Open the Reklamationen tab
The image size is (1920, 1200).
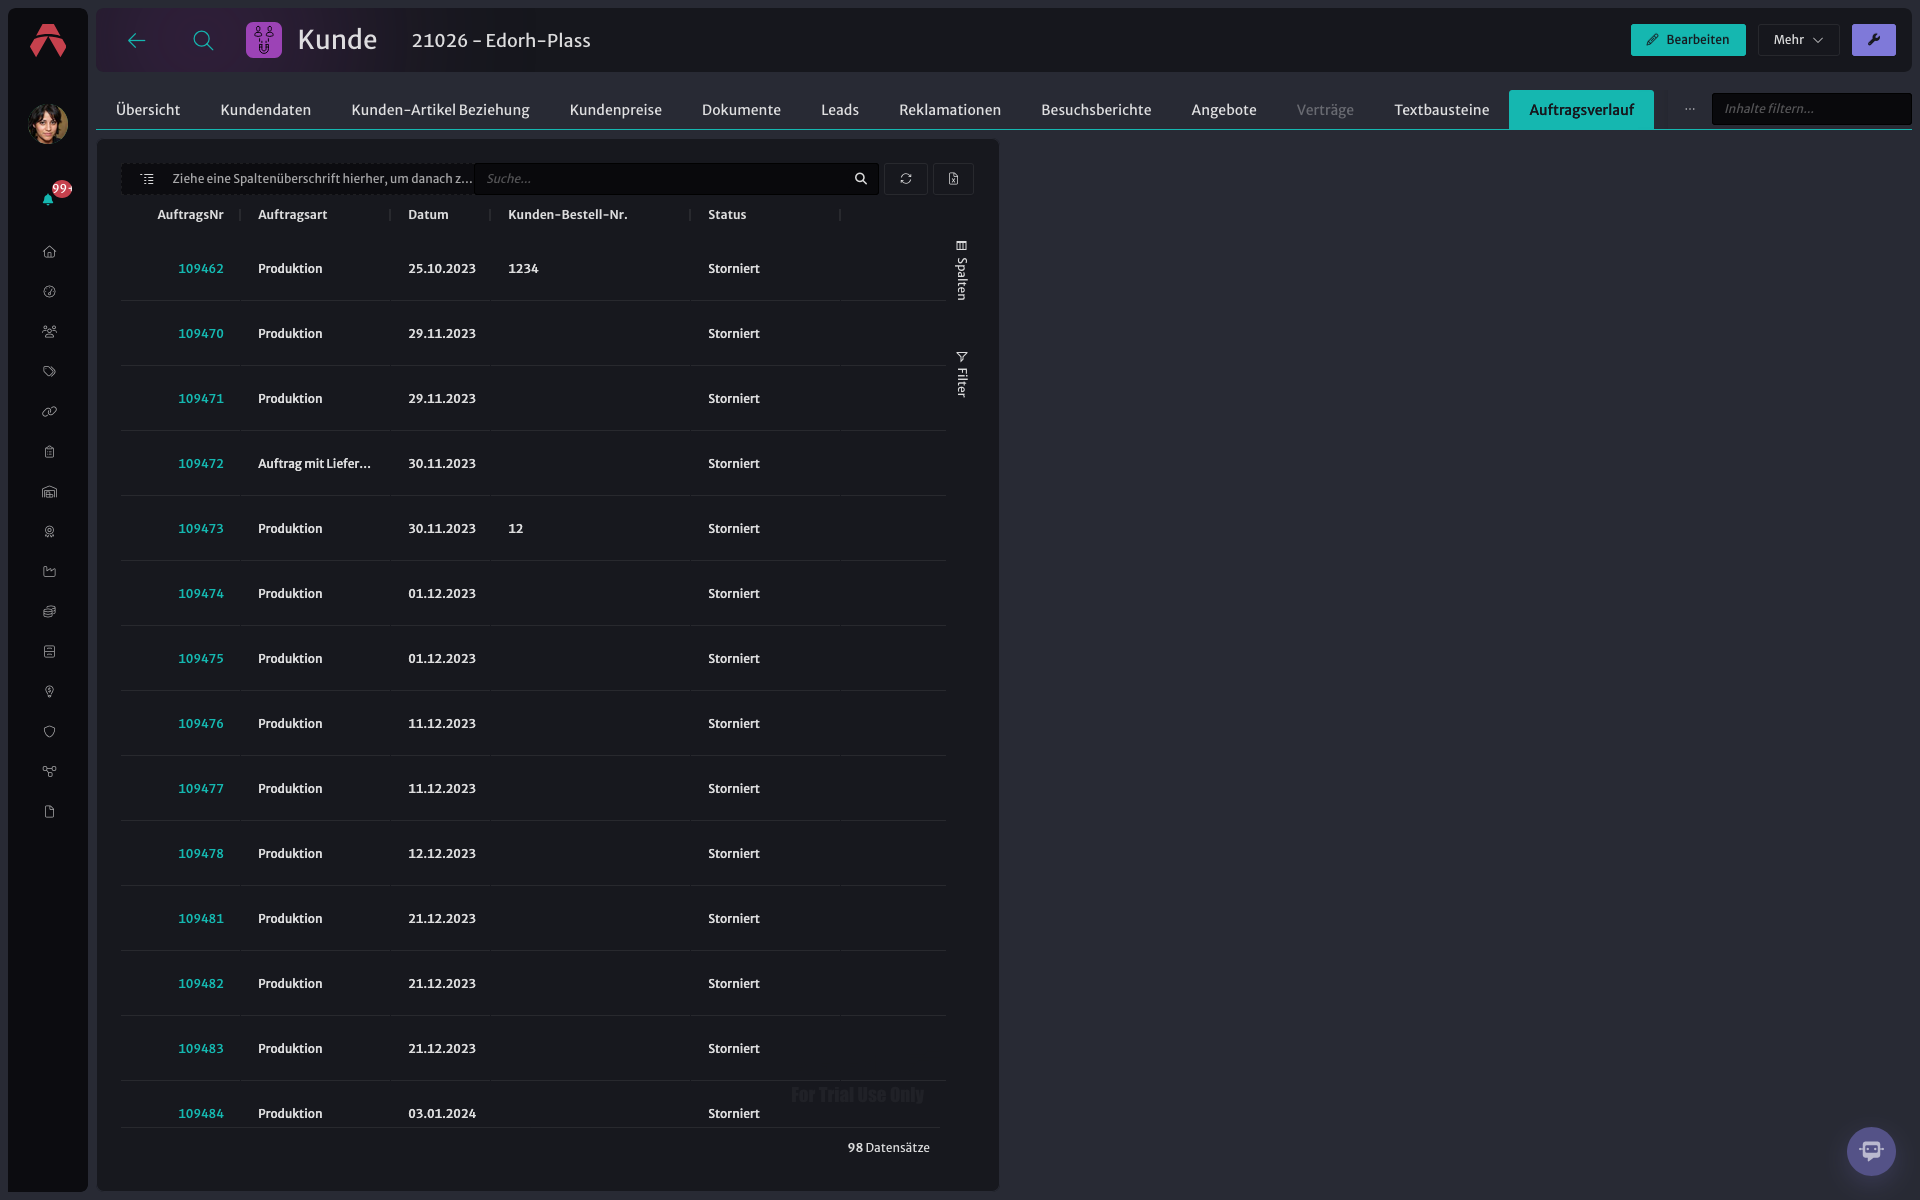click(x=950, y=110)
